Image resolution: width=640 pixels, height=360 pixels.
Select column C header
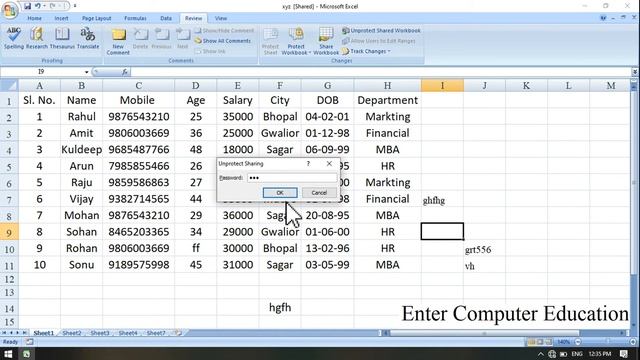(x=139, y=86)
